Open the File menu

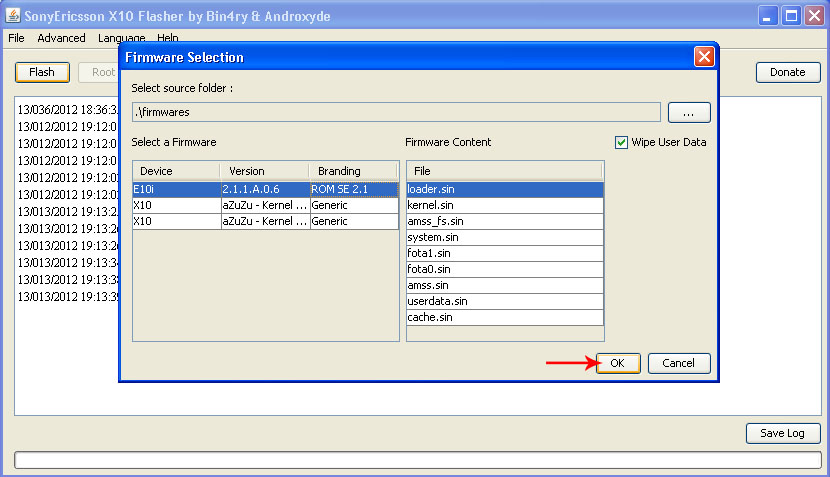pos(16,38)
